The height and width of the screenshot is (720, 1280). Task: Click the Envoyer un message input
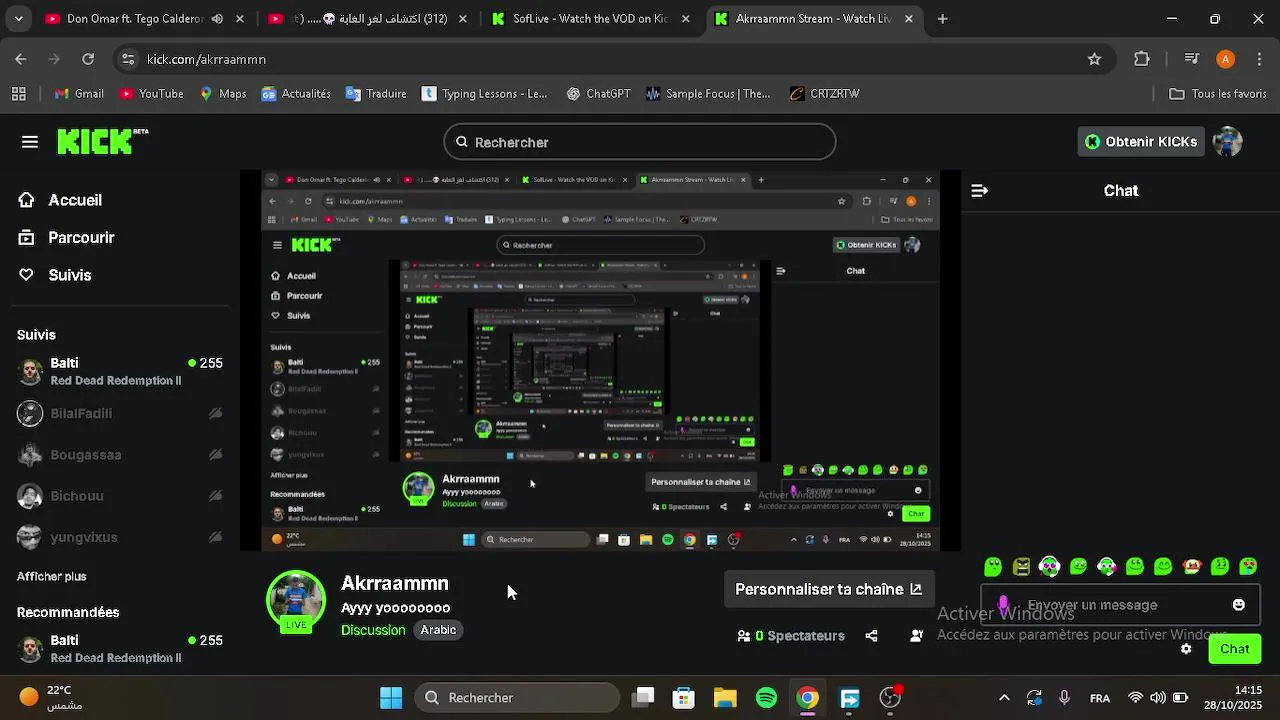[x=1120, y=605]
